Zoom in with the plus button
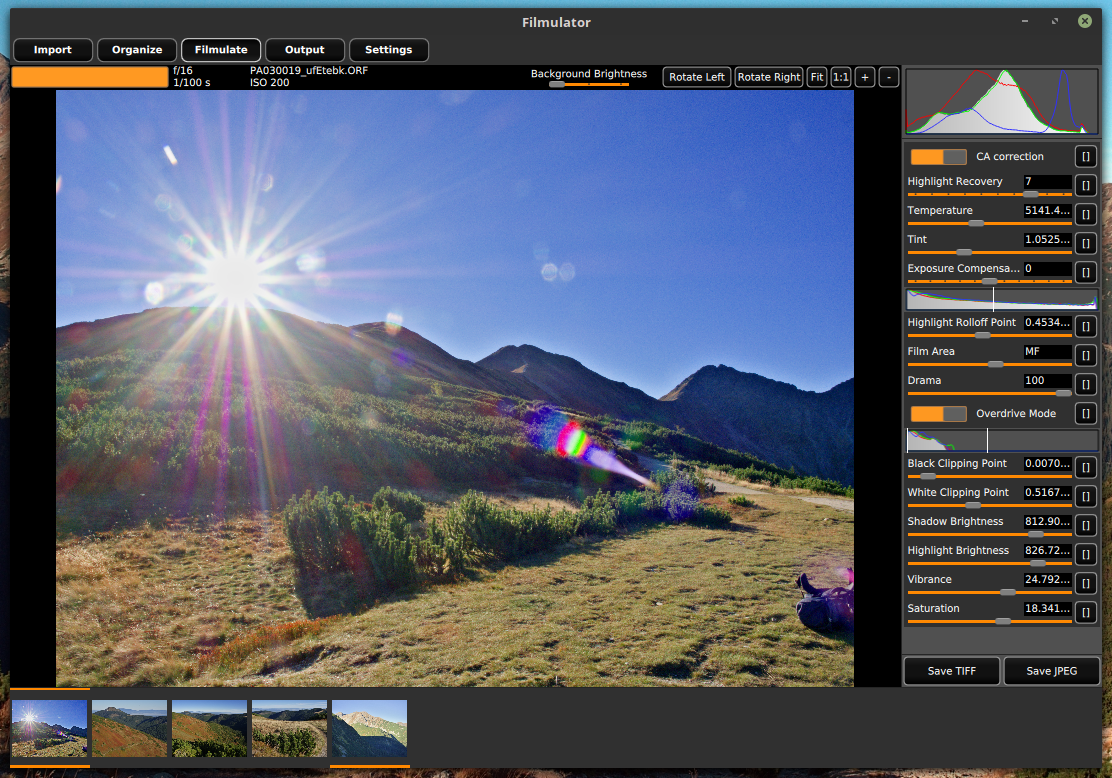 (864, 77)
